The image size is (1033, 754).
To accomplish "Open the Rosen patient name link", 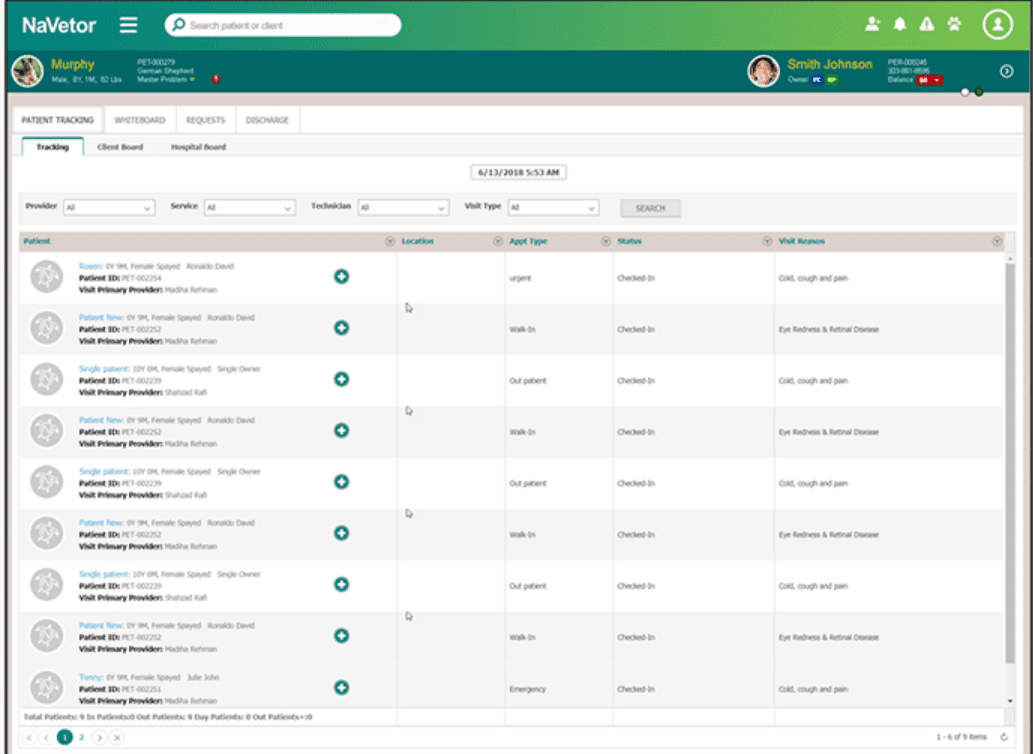I will point(90,266).
